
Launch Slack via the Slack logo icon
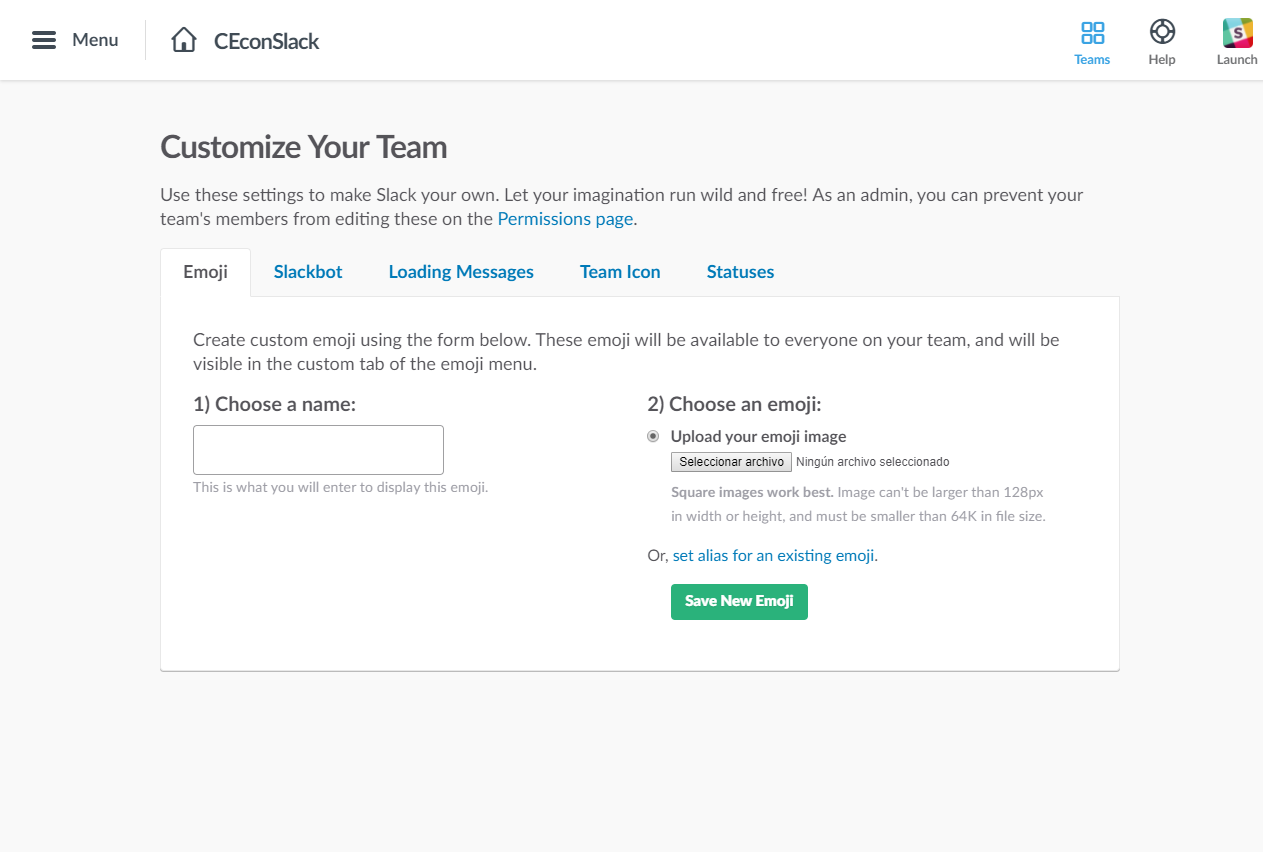[x=1238, y=33]
